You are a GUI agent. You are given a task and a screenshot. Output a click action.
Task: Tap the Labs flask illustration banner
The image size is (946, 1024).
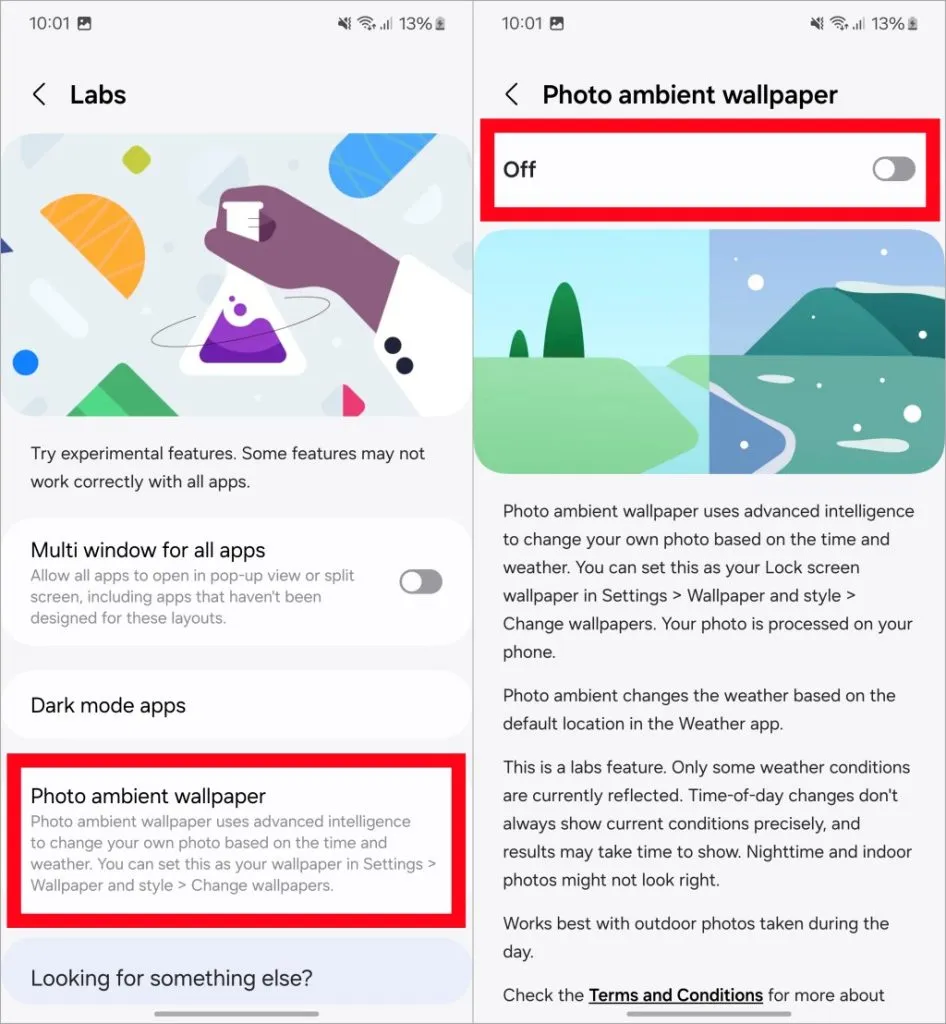tap(236, 275)
